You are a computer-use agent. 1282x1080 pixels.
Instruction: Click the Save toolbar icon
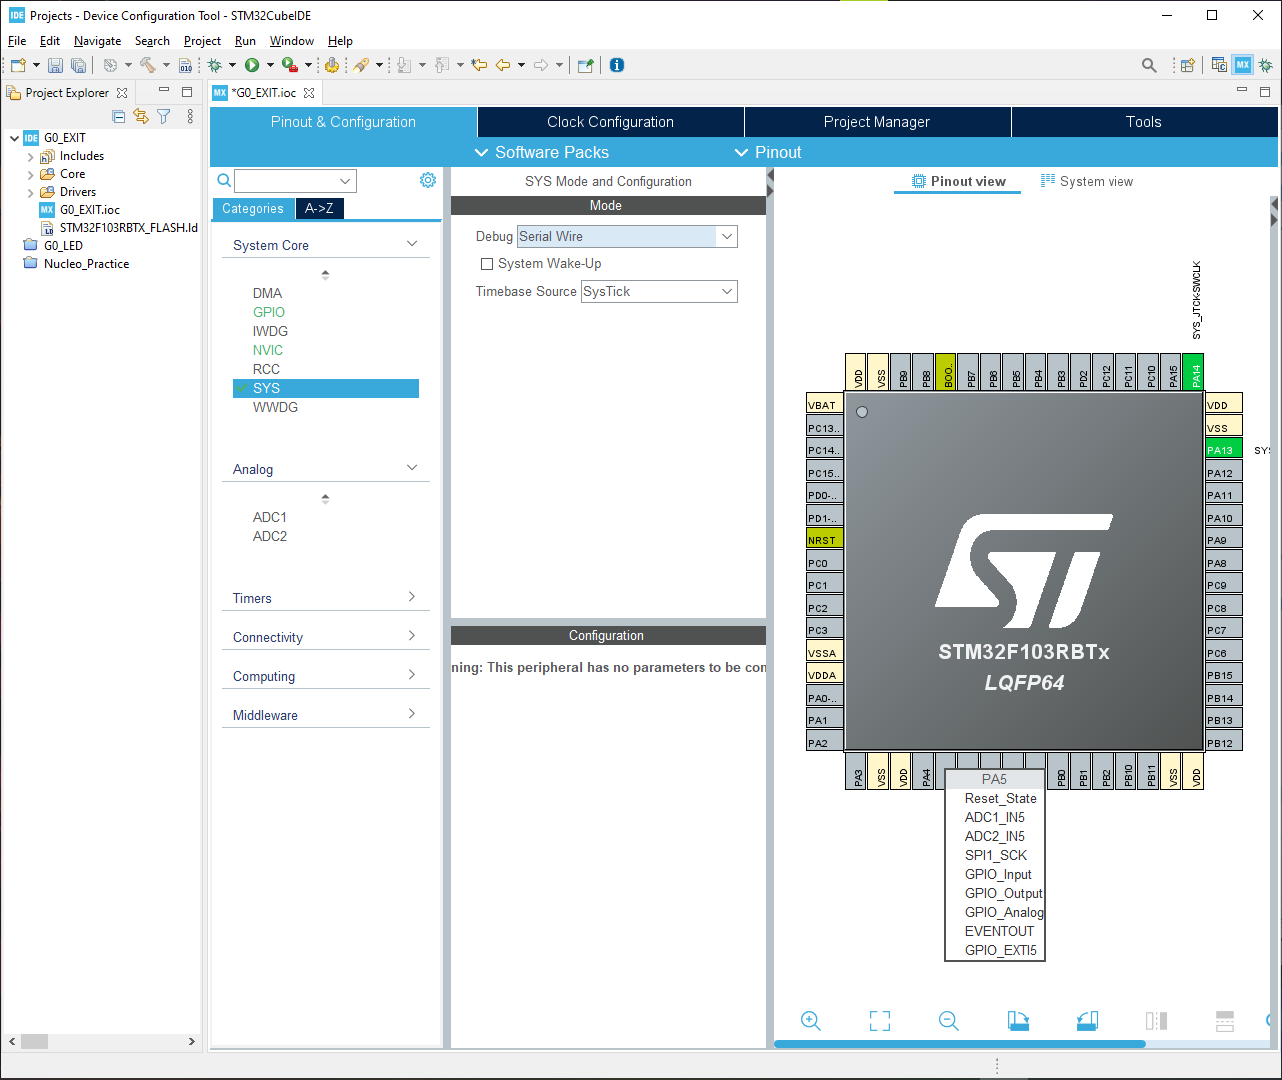[55, 65]
